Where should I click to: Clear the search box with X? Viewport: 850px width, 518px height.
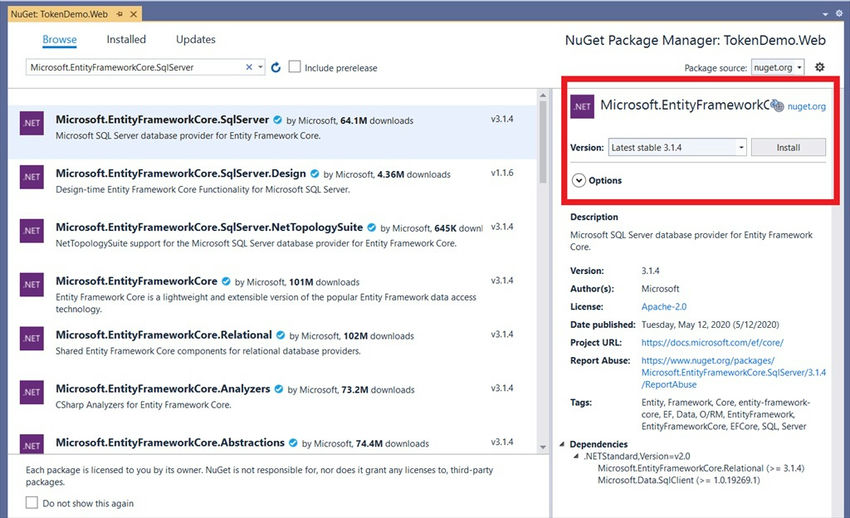tap(249, 67)
